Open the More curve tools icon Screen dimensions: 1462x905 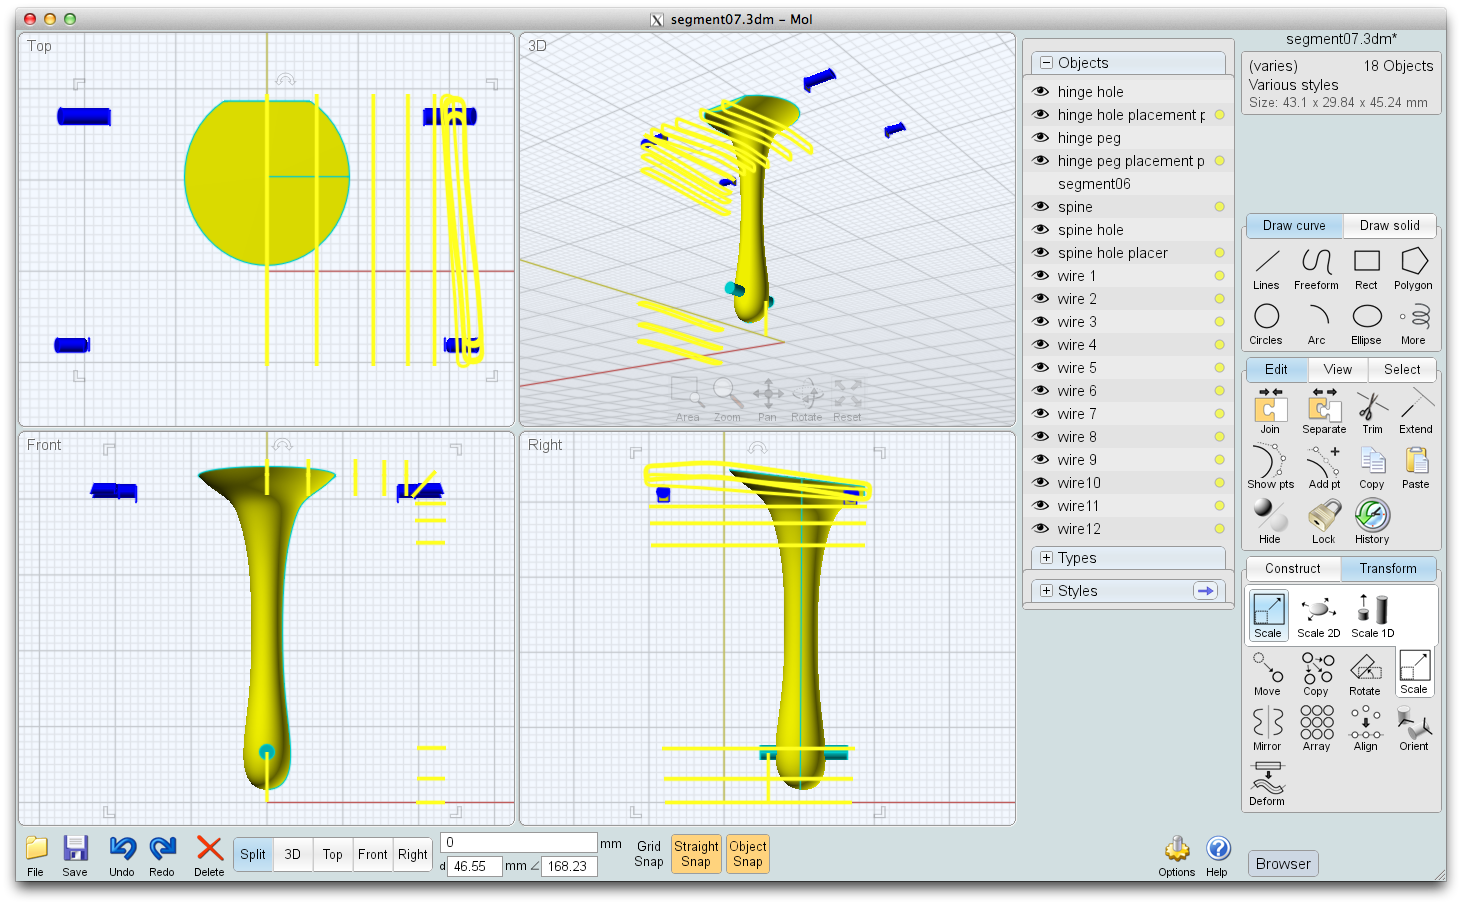point(1414,323)
